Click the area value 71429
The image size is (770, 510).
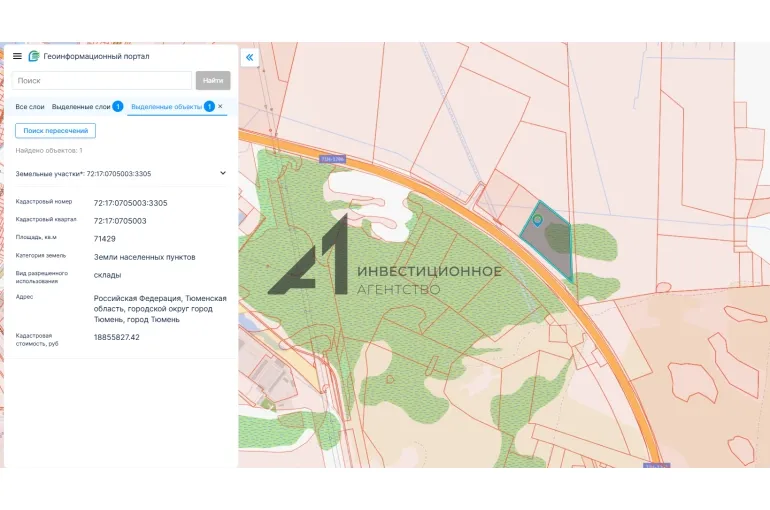click(x=104, y=239)
